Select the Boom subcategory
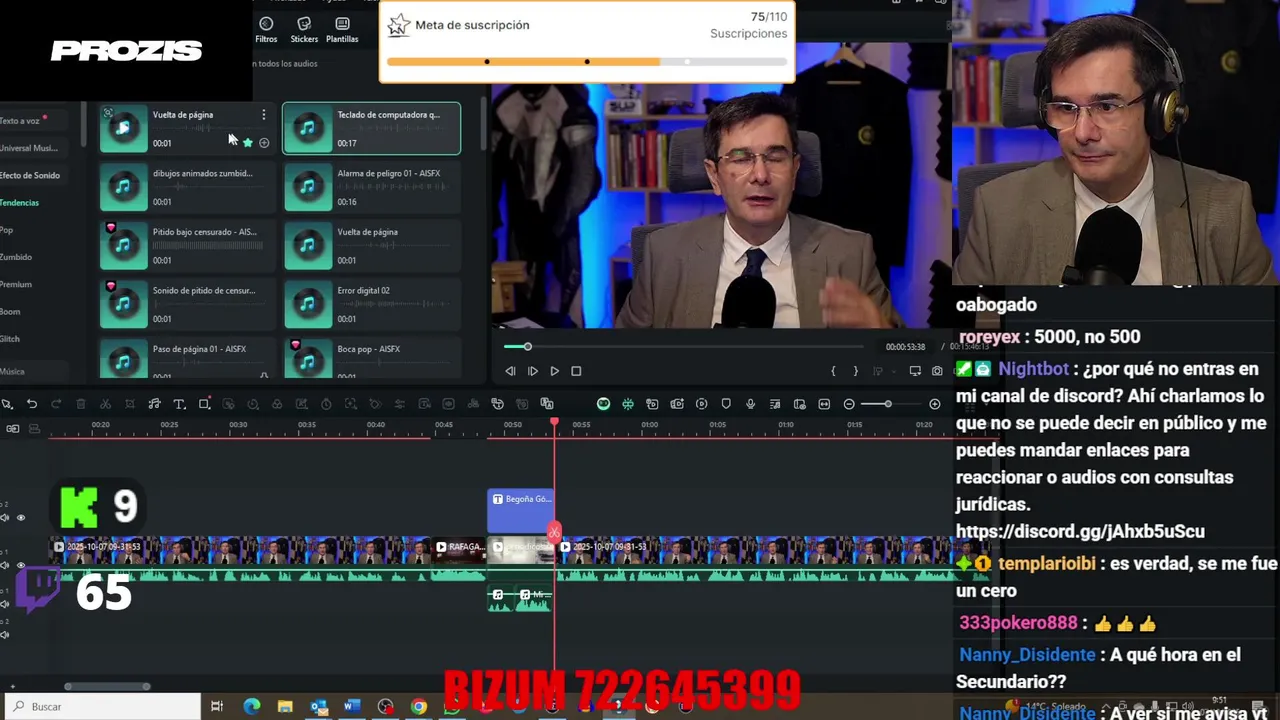Viewport: 1280px width, 720px height. tap(10, 311)
